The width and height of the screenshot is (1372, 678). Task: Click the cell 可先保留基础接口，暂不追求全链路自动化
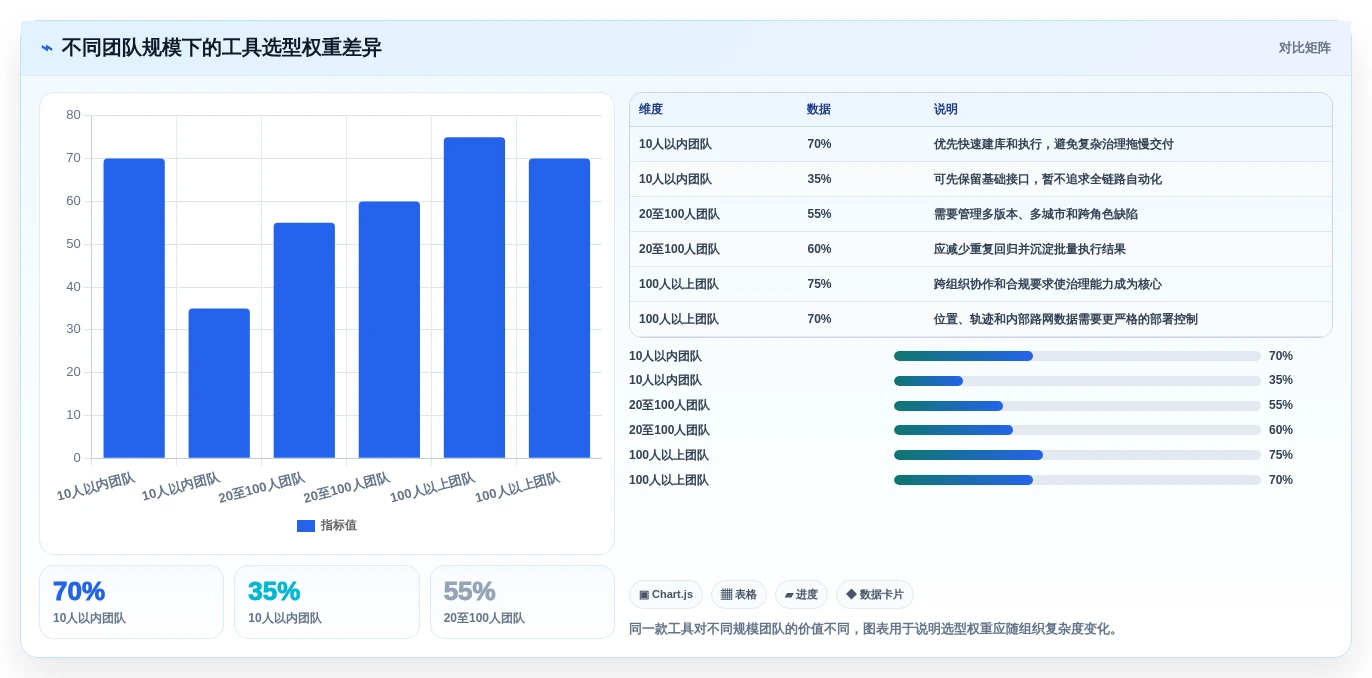1048,179
